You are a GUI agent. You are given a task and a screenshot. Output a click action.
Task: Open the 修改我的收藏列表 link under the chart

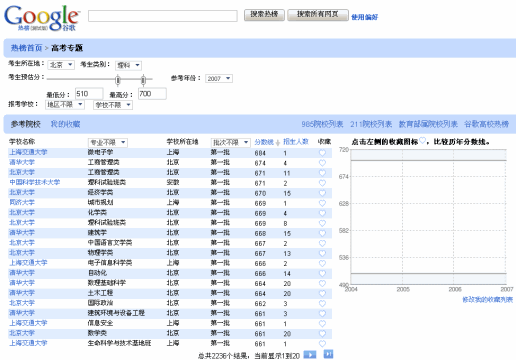click(x=487, y=300)
